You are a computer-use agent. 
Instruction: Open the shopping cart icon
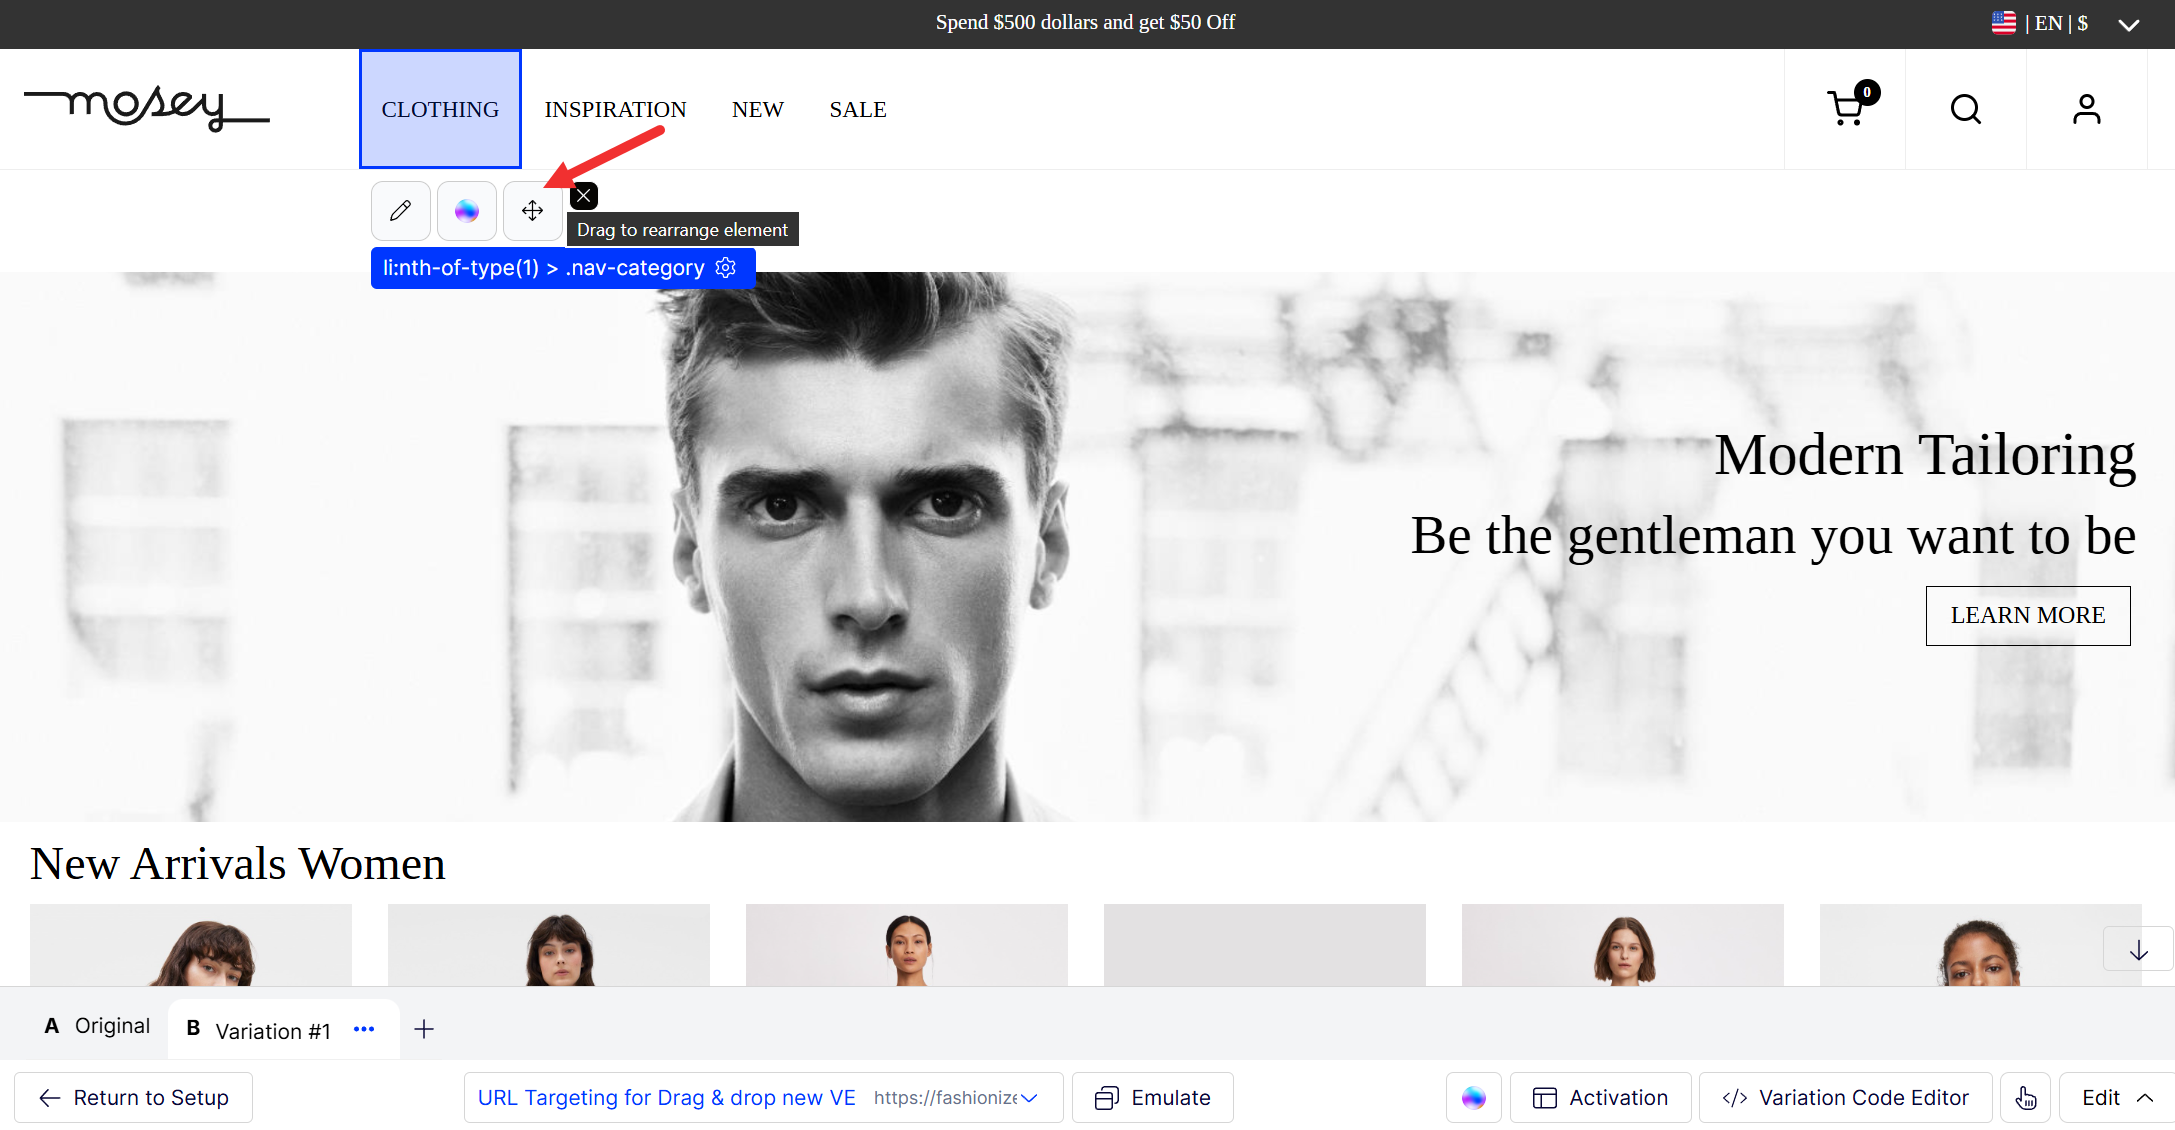pyautogui.click(x=1845, y=109)
